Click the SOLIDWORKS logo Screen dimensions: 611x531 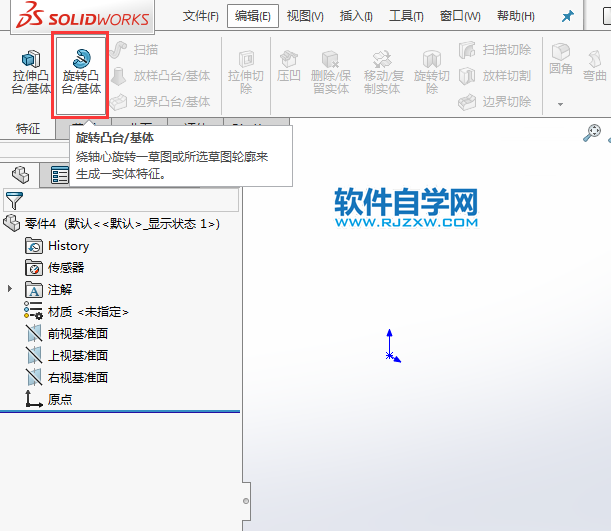pyautogui.click(x=82, y=15)
